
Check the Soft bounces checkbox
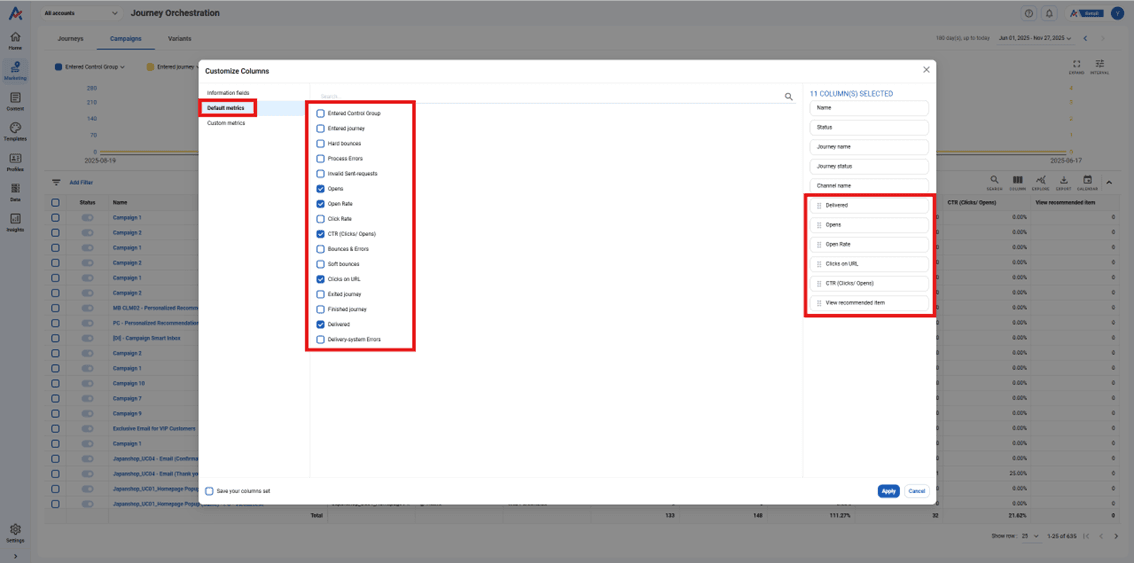320,264
